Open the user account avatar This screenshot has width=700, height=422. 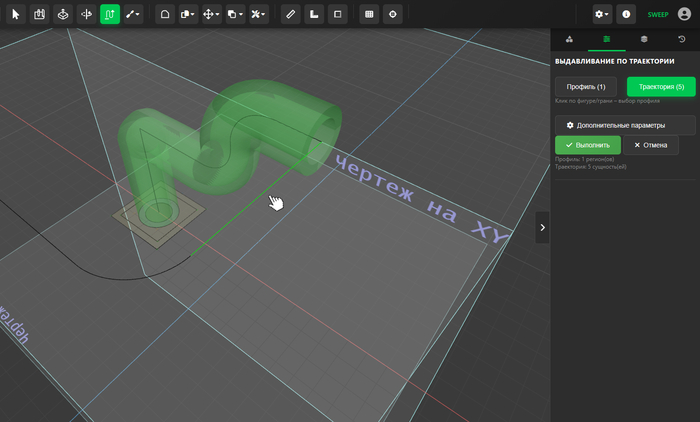[x=684, y=14]
